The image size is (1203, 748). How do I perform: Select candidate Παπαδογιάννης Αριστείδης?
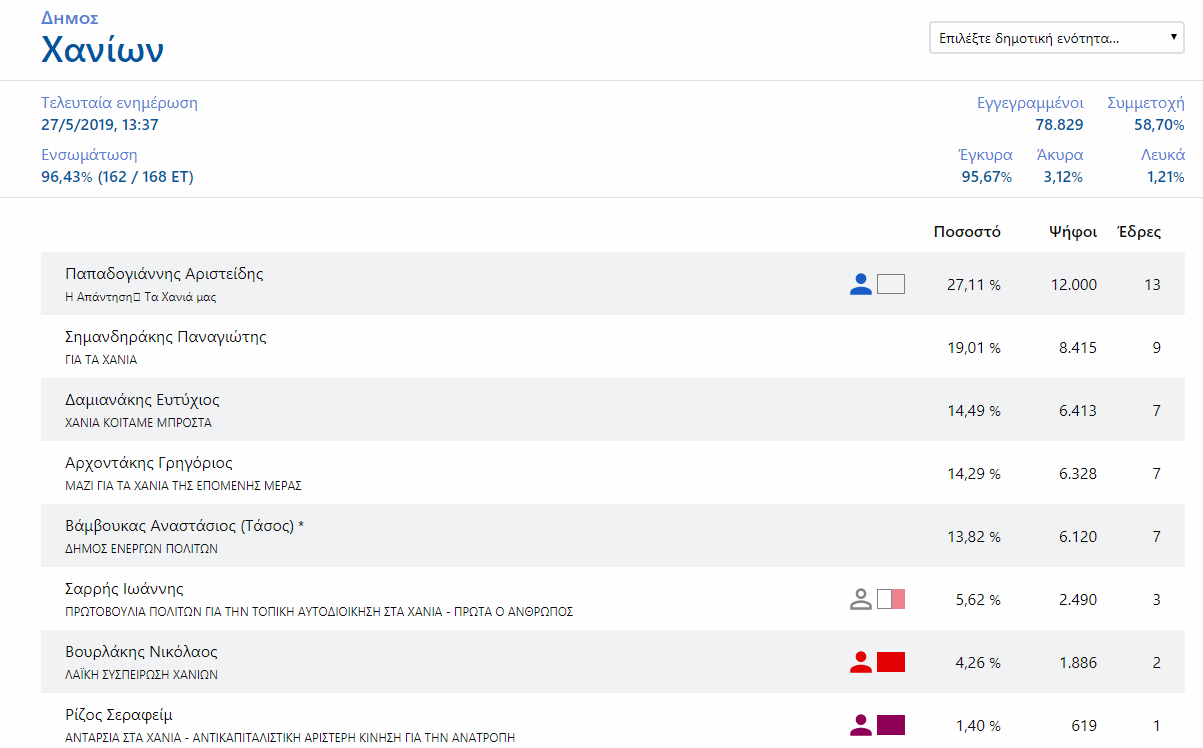point(164,274)
